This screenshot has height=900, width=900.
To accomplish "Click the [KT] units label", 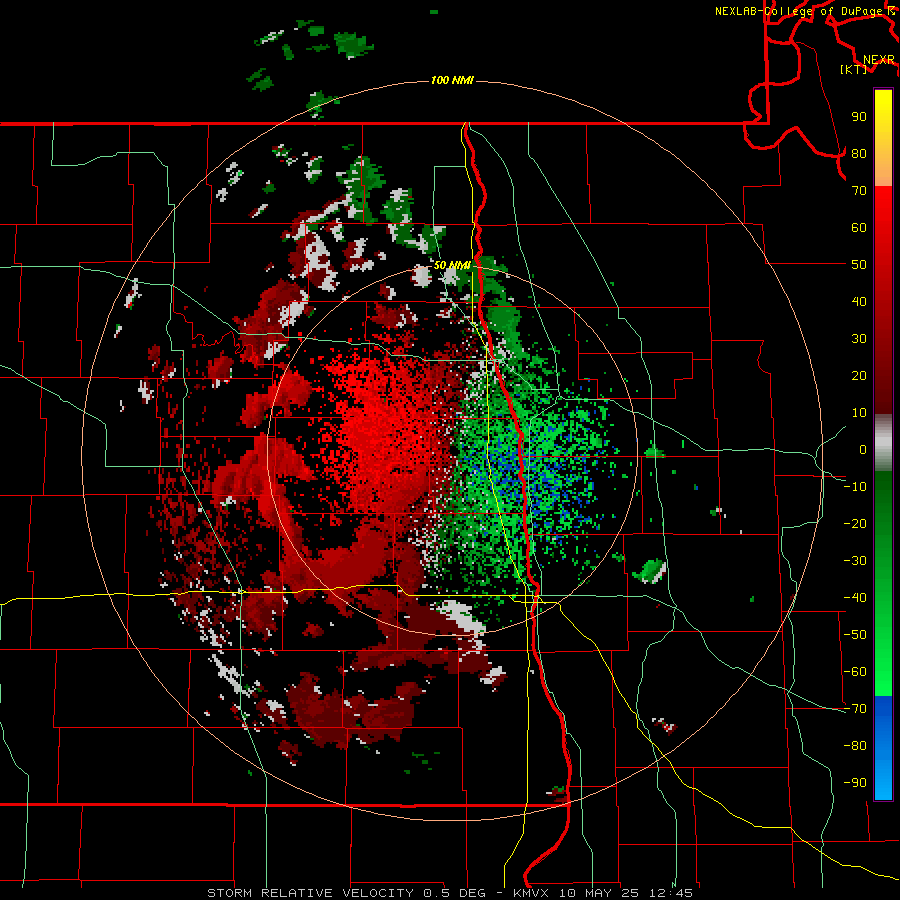I will 854,69.
